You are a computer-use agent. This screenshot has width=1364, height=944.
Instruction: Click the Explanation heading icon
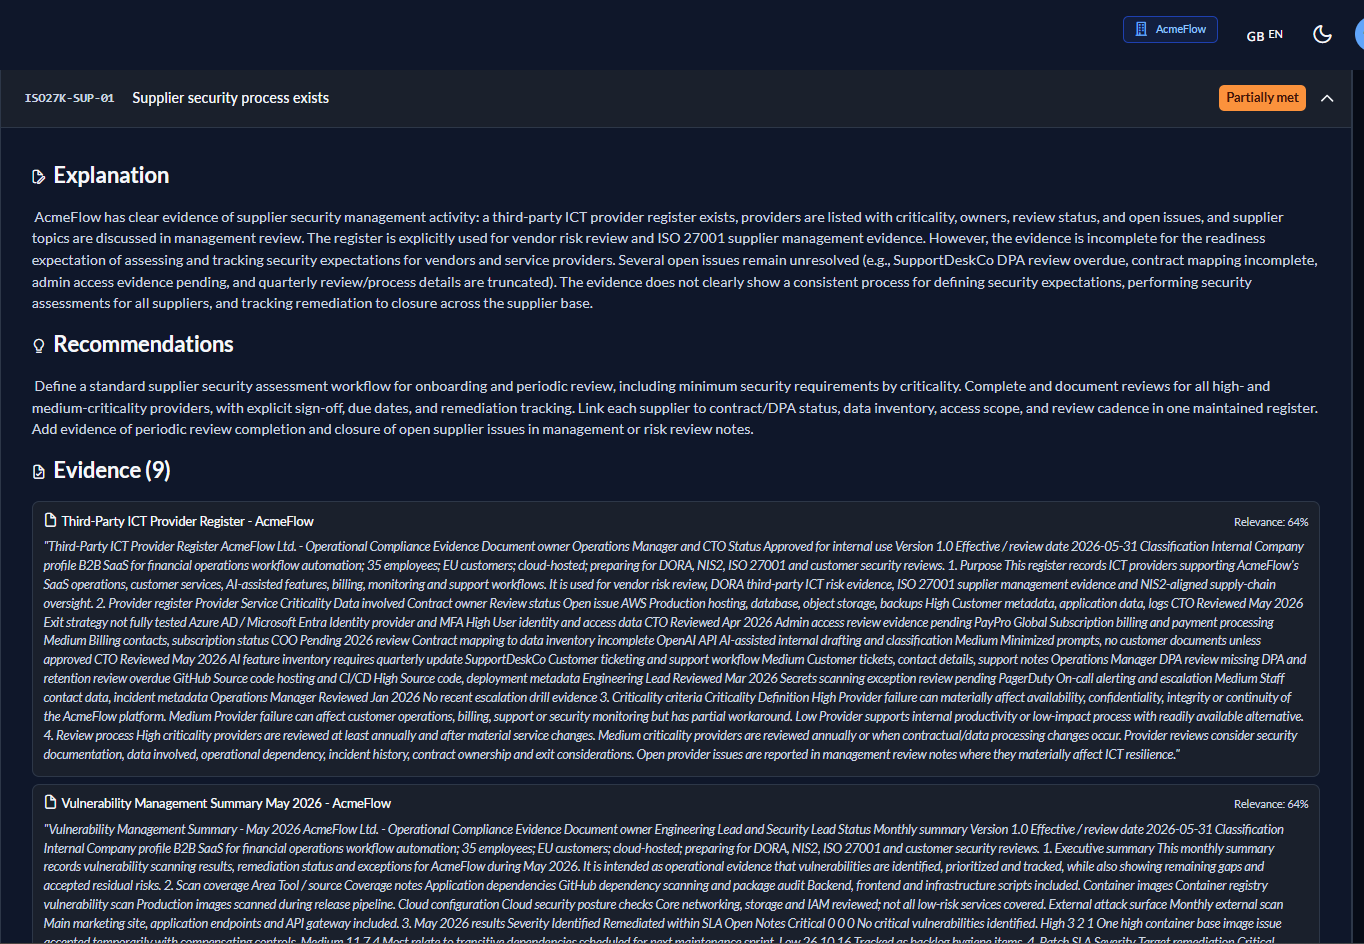pos(39,177)
